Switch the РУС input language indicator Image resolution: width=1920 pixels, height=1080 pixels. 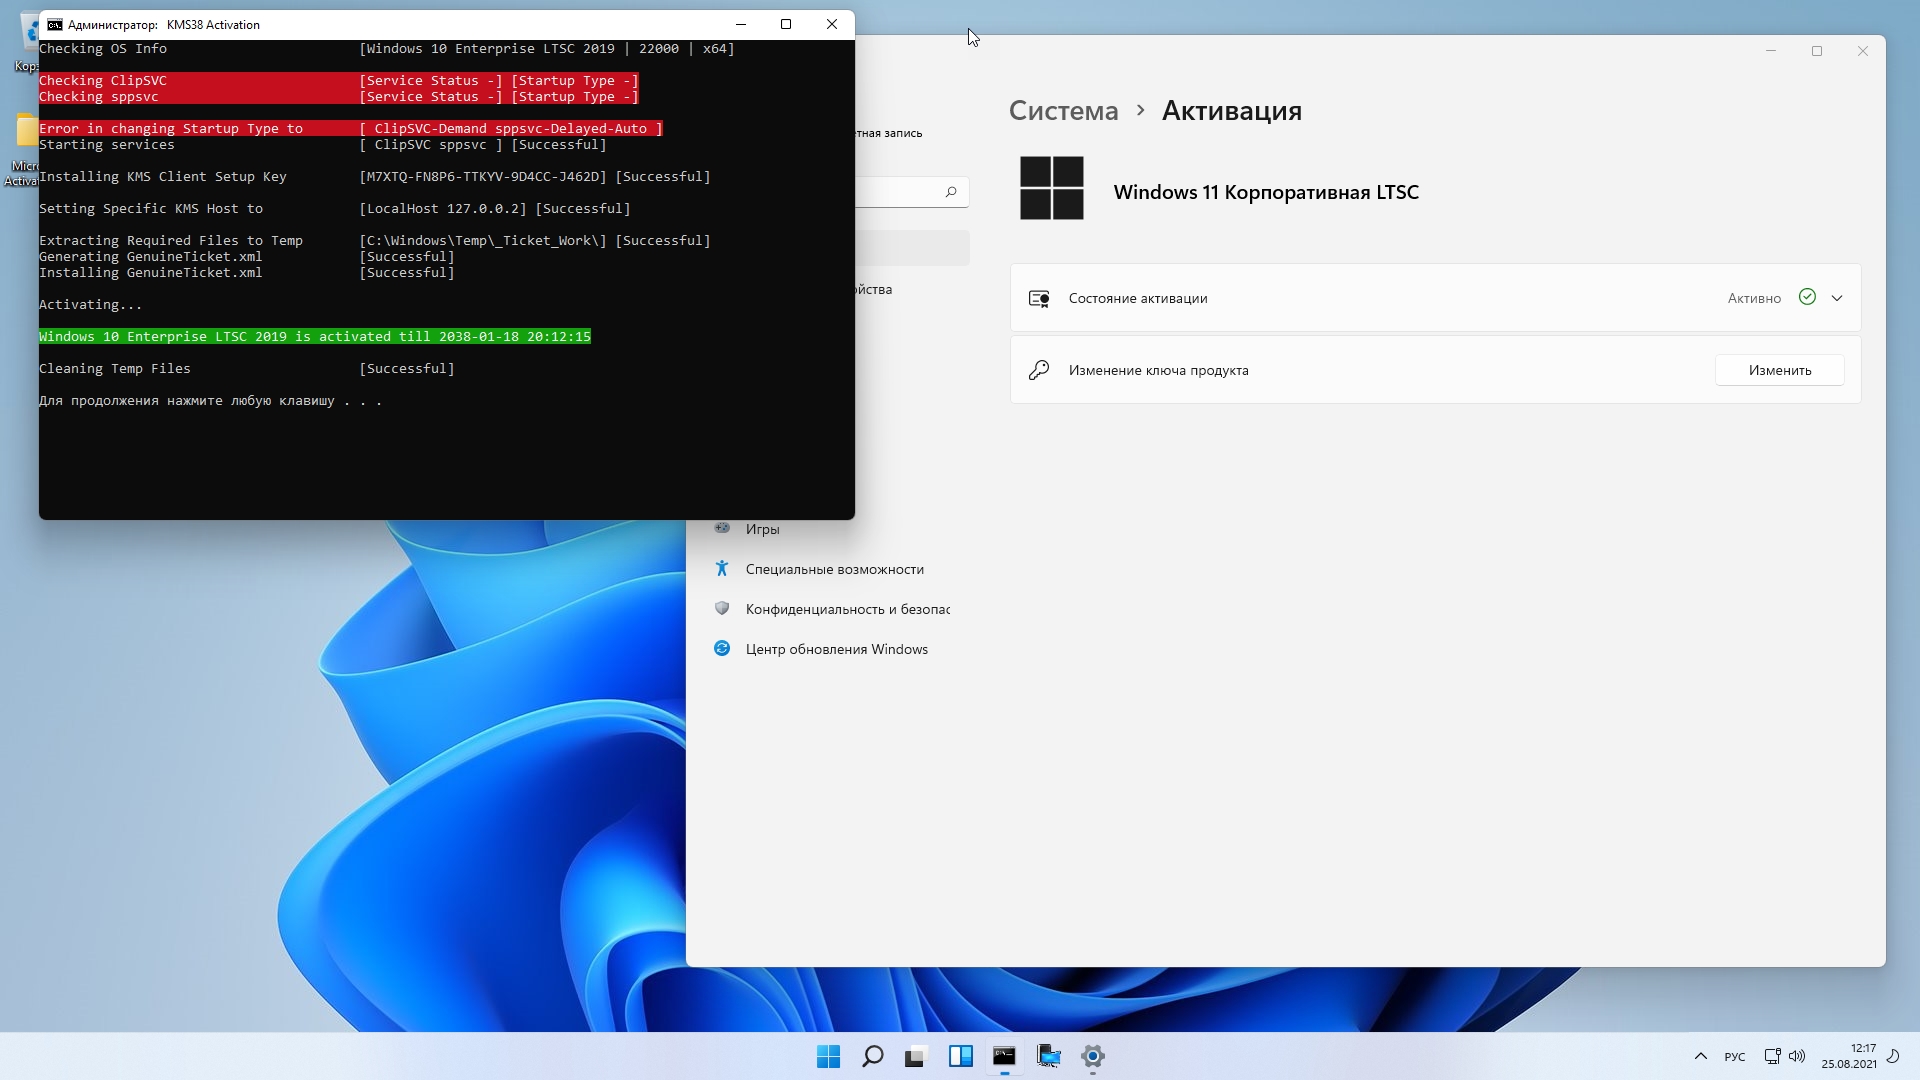1735,1057
